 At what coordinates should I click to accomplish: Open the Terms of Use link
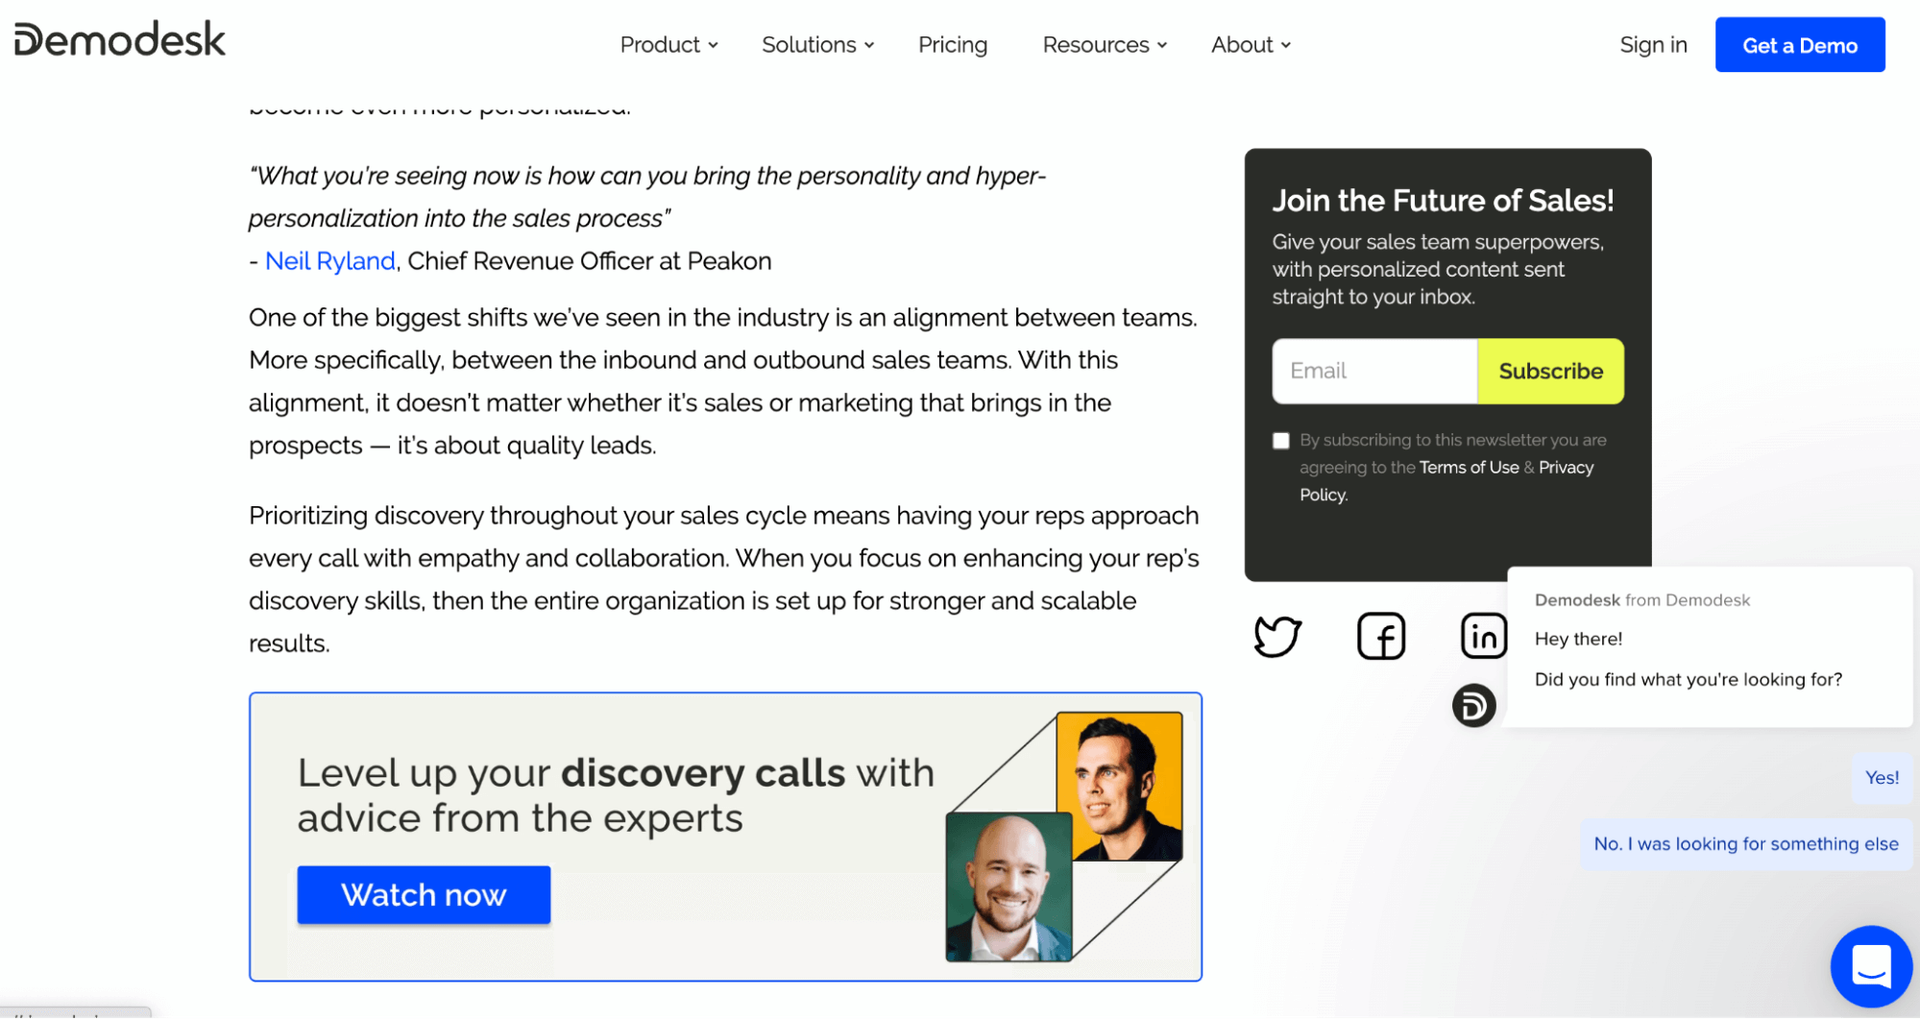point(1468,467)
